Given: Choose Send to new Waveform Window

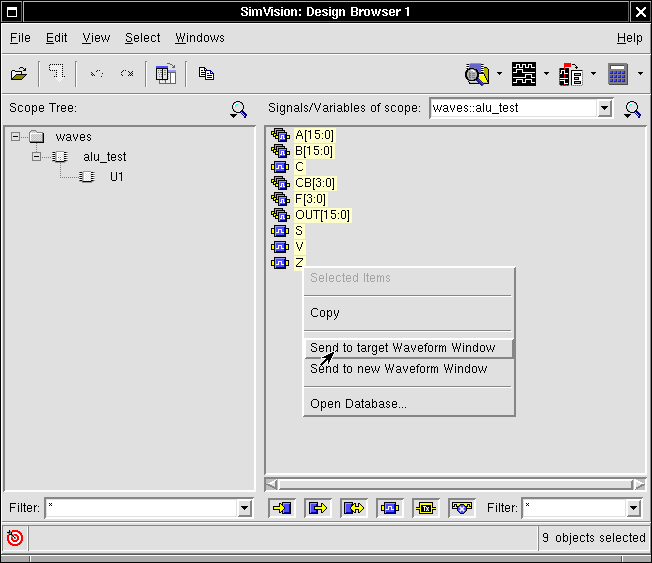Looking at the screenshot, I should [409, 369].
